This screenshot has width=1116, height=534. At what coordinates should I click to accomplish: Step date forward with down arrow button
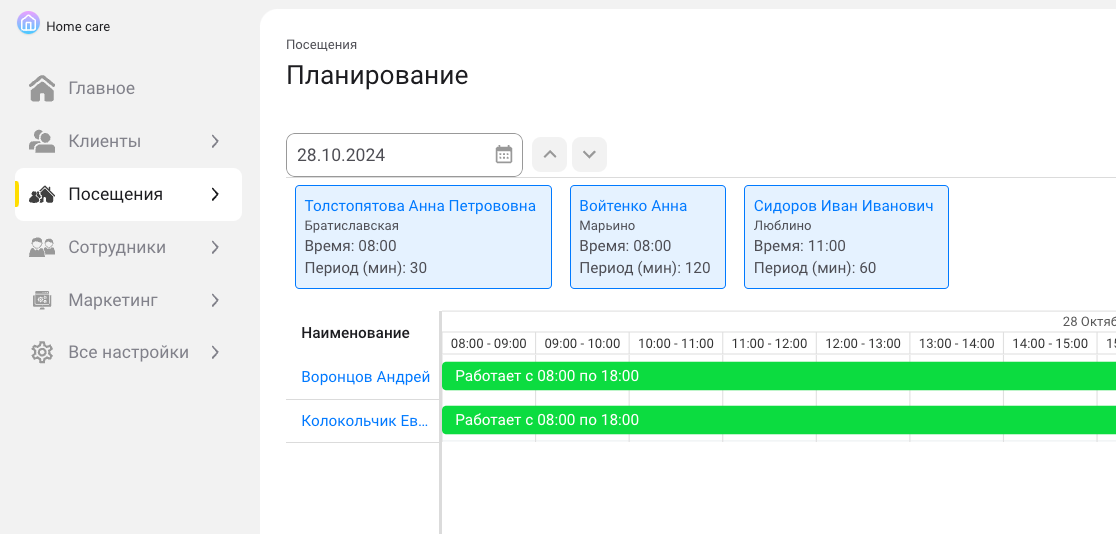click(x=589, y=155)
